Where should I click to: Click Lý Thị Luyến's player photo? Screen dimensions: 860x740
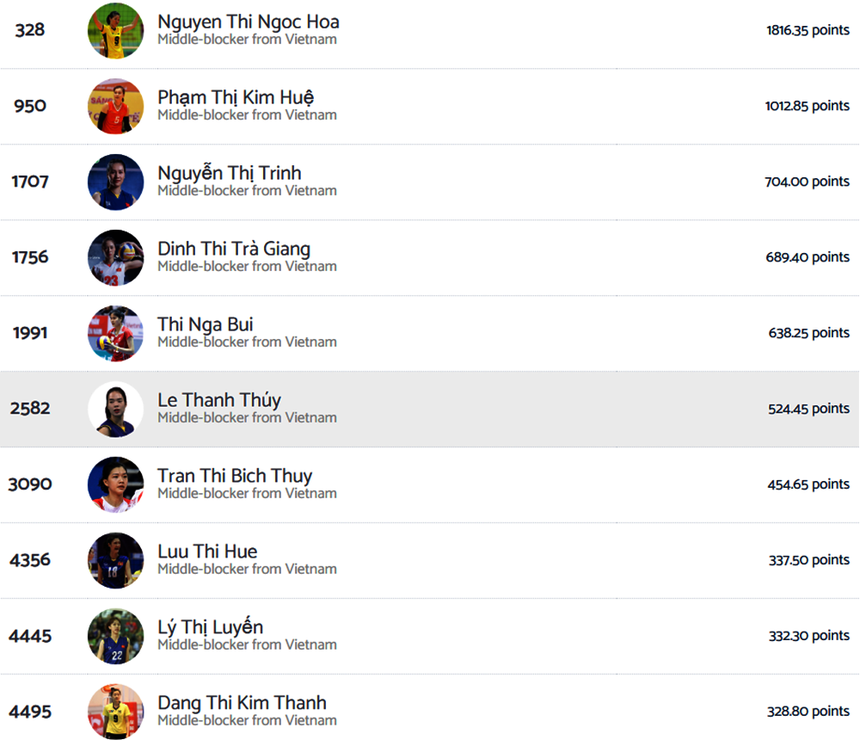tap(115, 636)
